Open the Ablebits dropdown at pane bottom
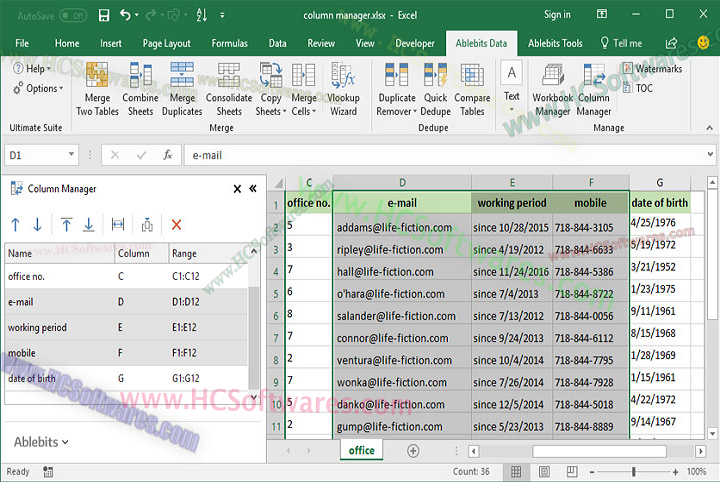Screen dimensions: 720x484 click(41, 442)
